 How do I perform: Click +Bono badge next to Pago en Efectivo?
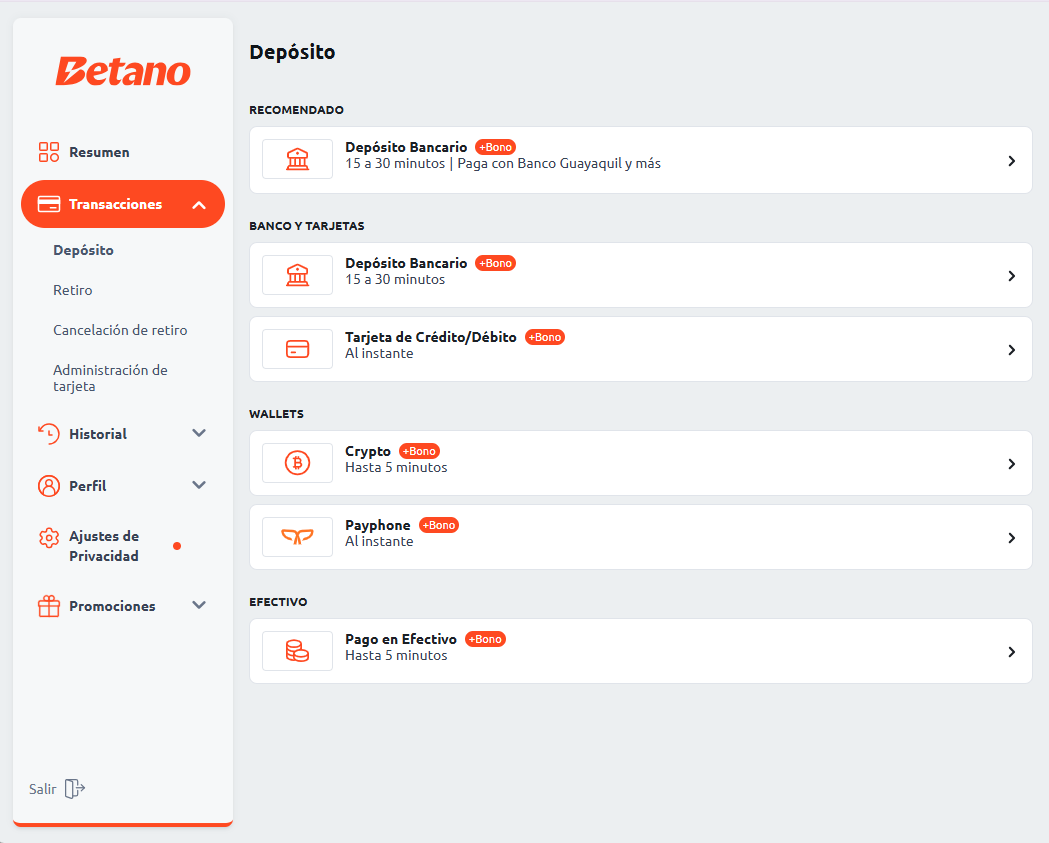click(486, 640)
